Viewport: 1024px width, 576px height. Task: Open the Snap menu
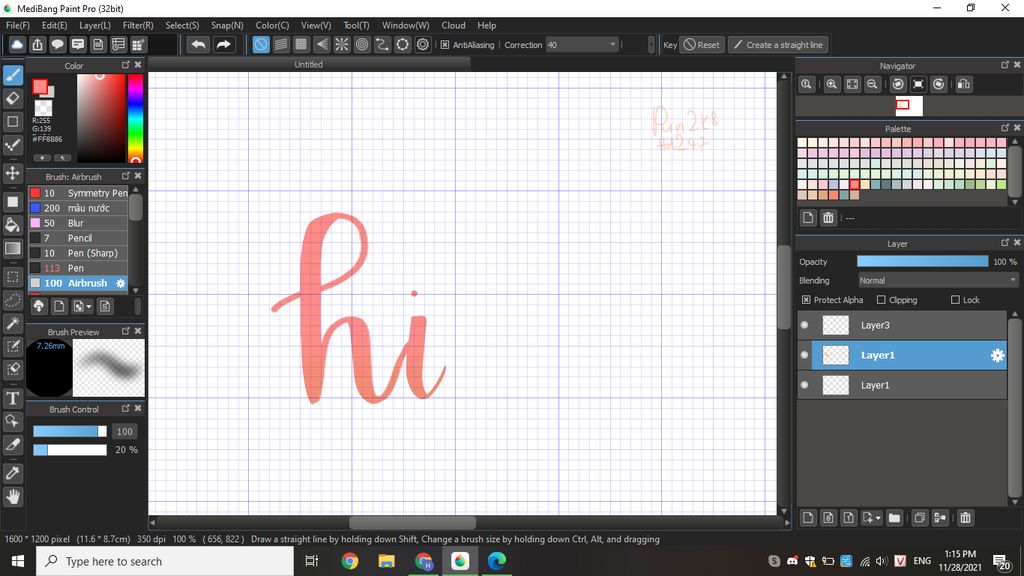click(227, 25)
